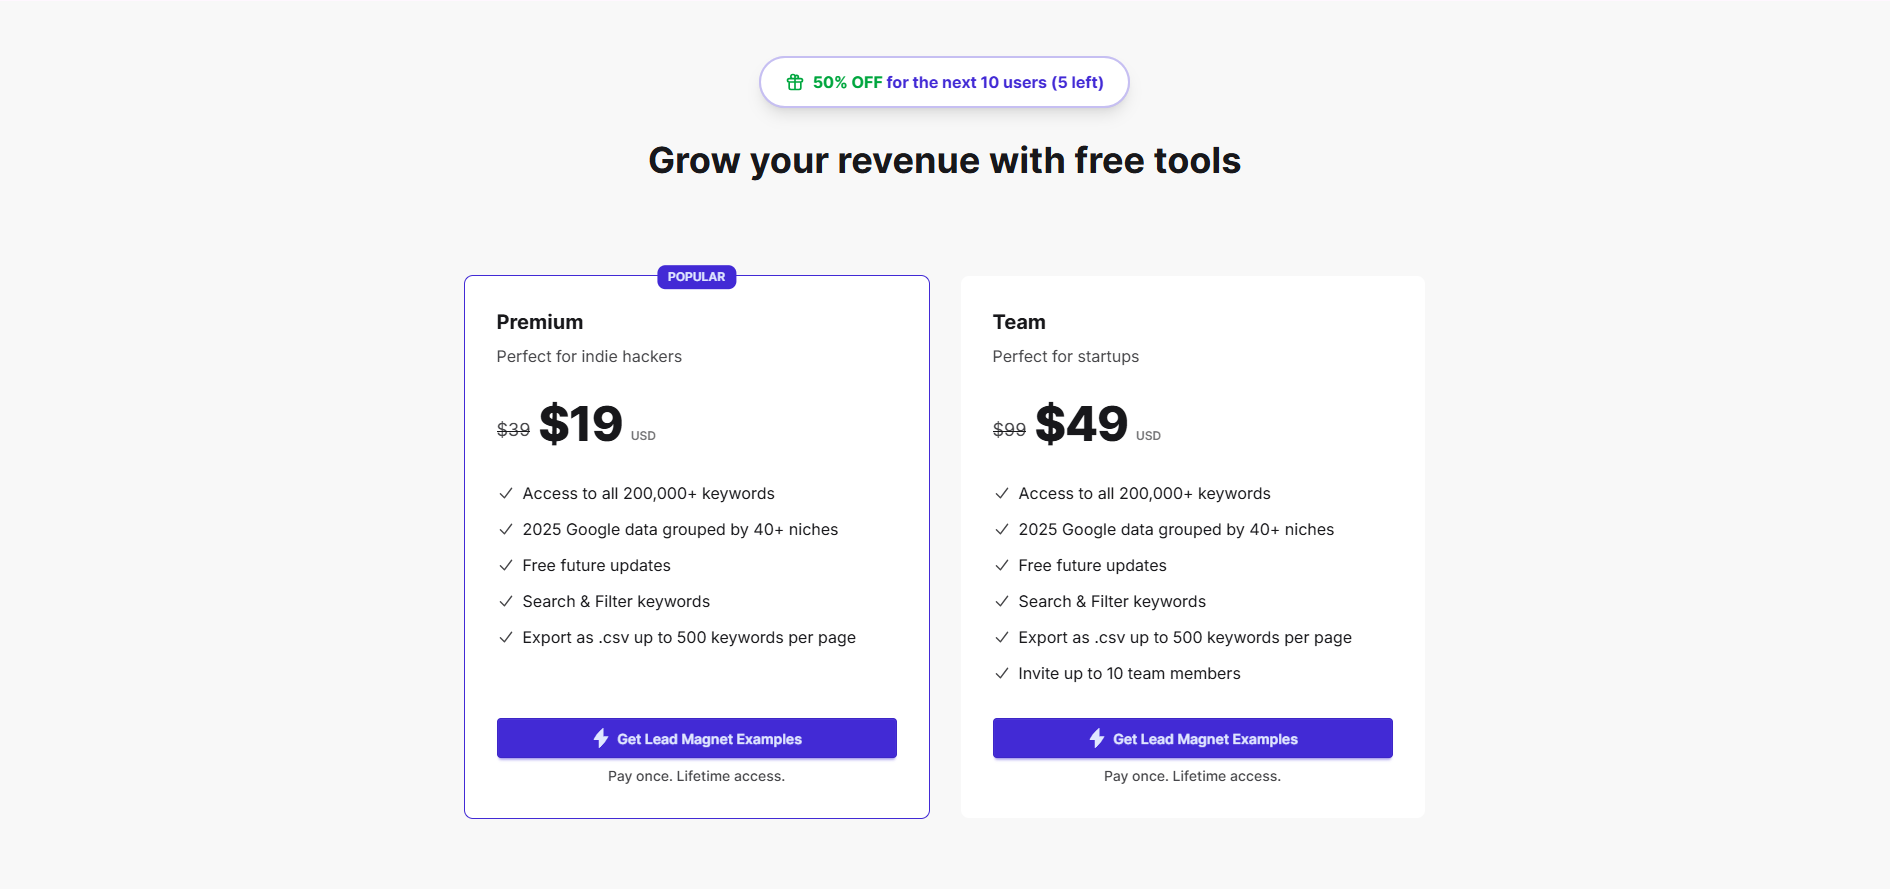Click 'Get Lead Magnet Examples' on the Team plan

(1192, 738)
